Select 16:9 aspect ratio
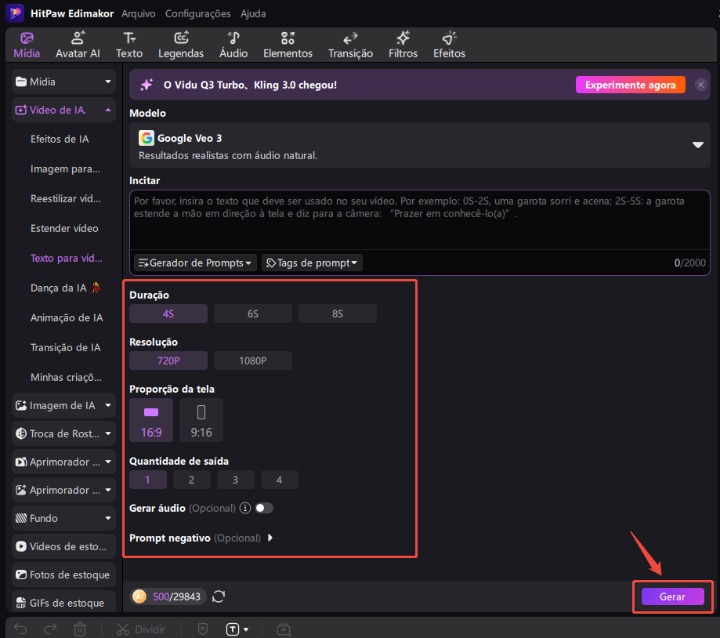Viewport: 720px width, 638px height. point(151,420)
